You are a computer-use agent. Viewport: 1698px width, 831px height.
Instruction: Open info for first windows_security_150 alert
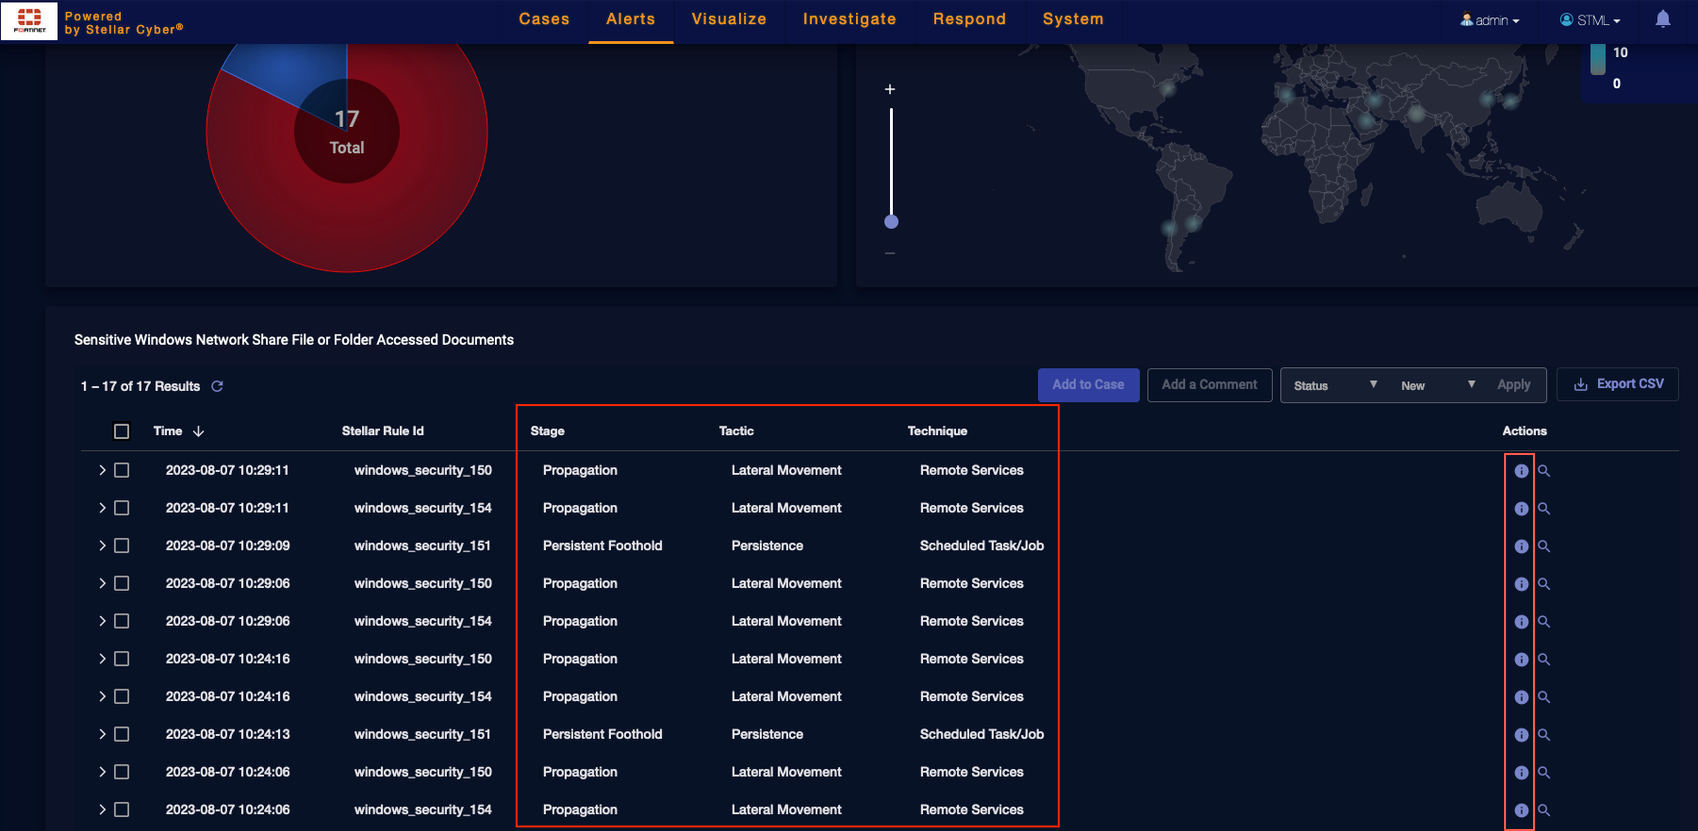(x=1521, y=471)
